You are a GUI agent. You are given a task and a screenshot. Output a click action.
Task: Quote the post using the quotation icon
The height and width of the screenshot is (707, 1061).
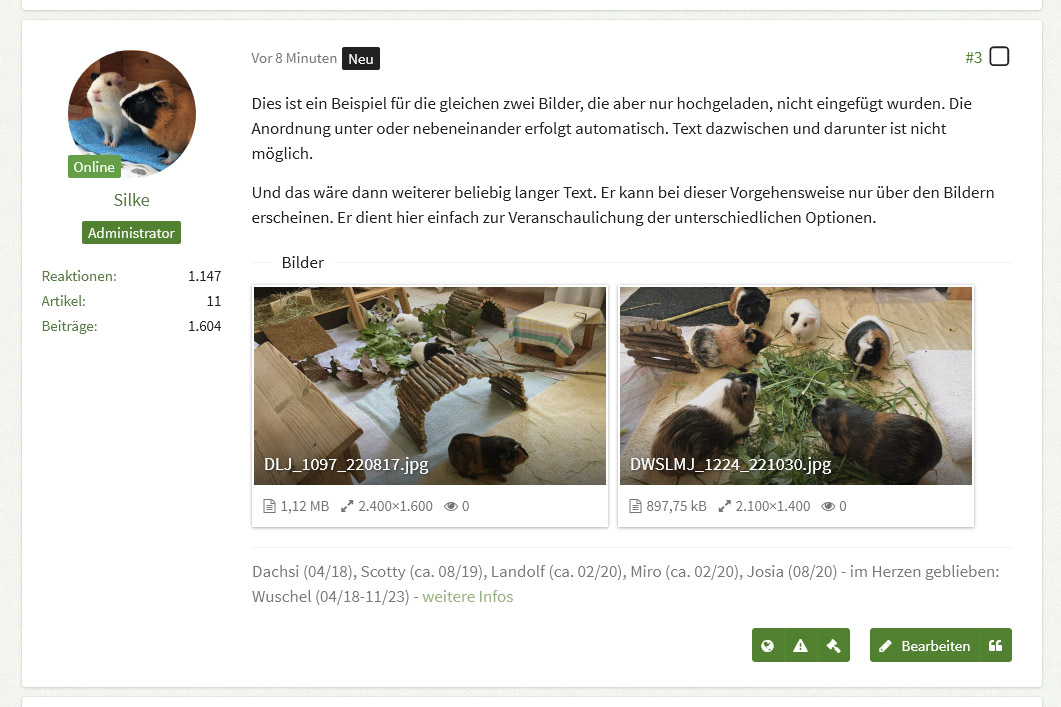(995, 646)
